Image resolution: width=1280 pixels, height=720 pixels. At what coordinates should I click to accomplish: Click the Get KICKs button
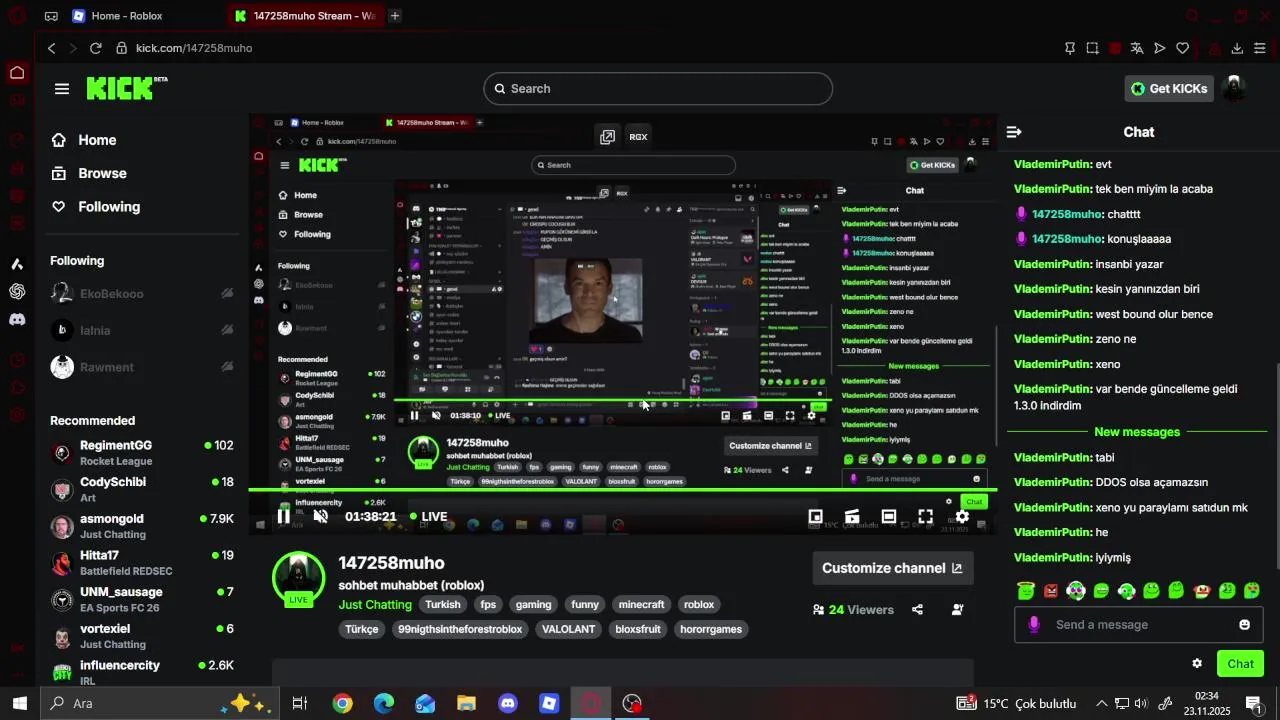(1169, 88)
